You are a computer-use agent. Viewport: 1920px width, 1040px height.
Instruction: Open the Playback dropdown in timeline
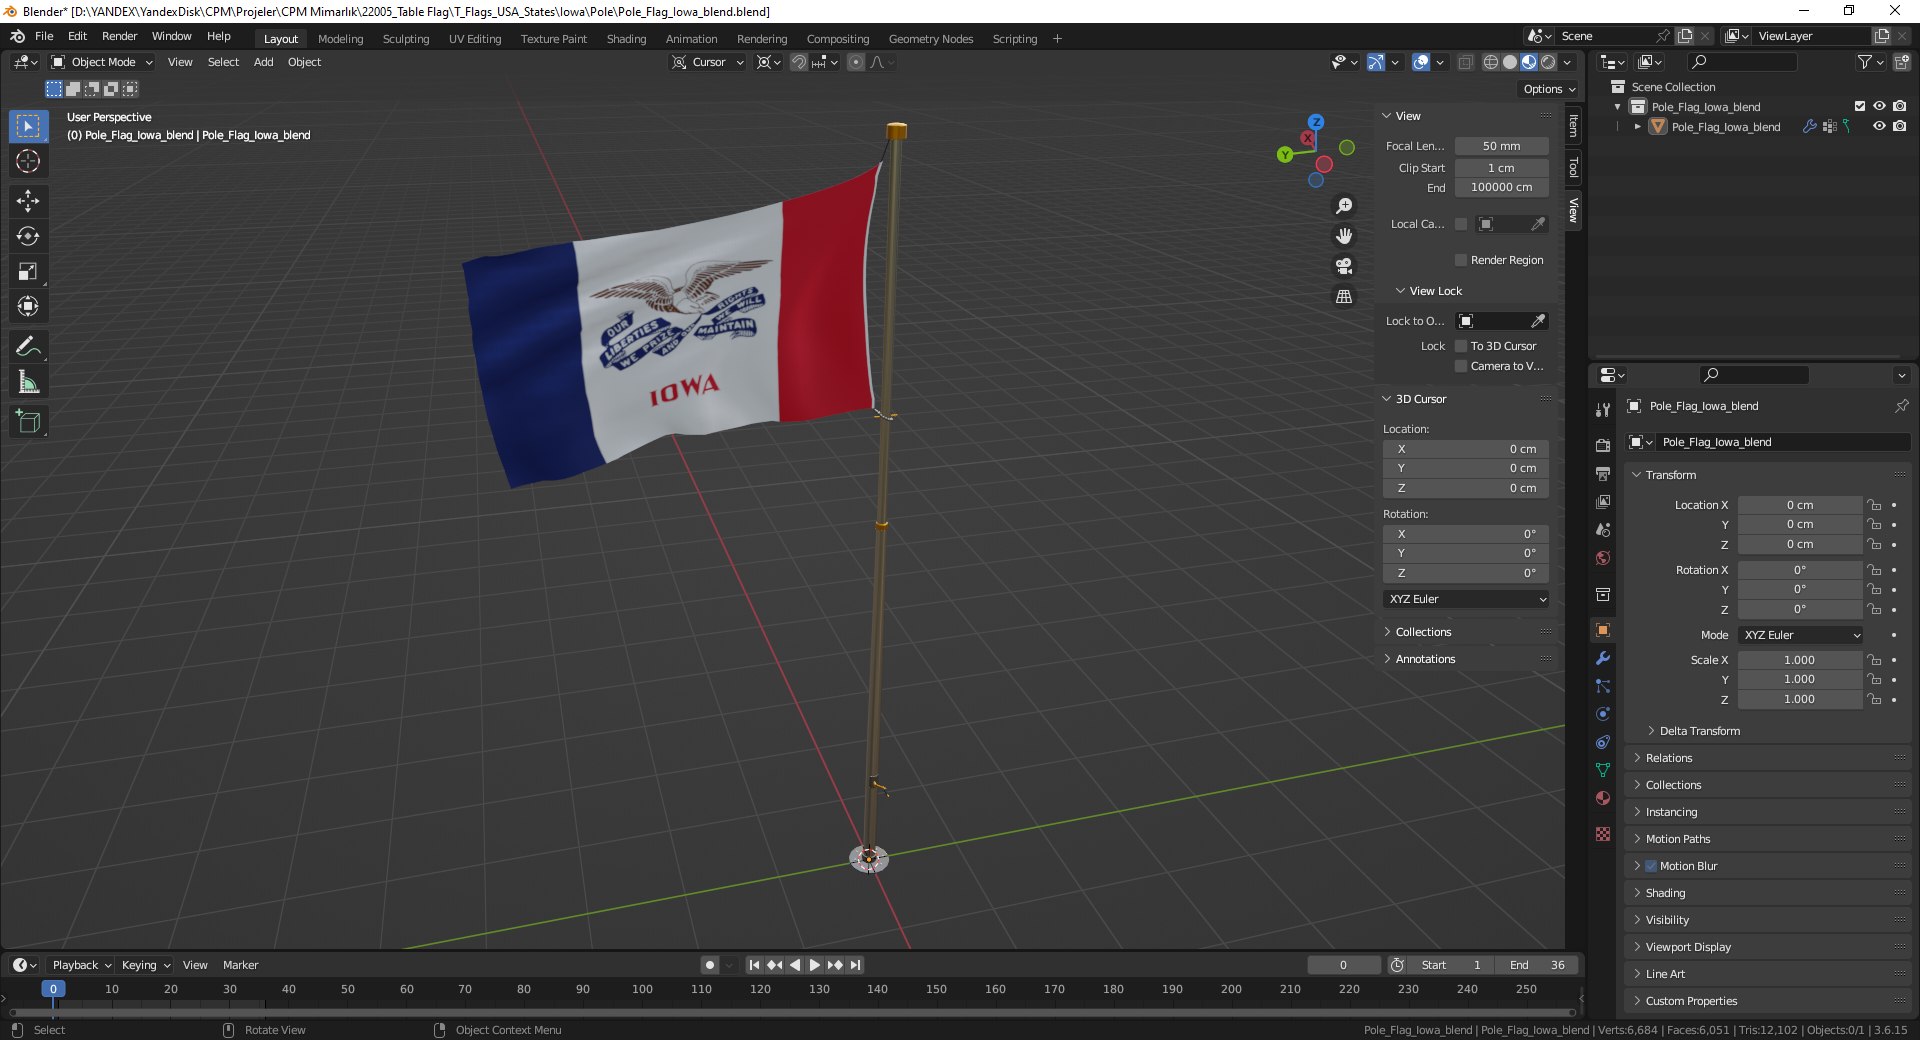click(81, 965)
